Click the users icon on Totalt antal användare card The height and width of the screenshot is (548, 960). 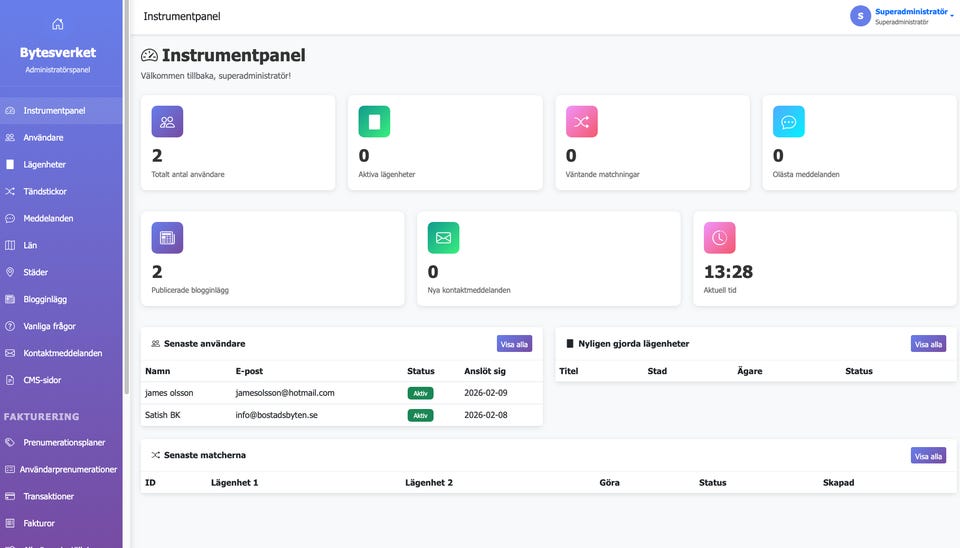(x=167, y=122)
